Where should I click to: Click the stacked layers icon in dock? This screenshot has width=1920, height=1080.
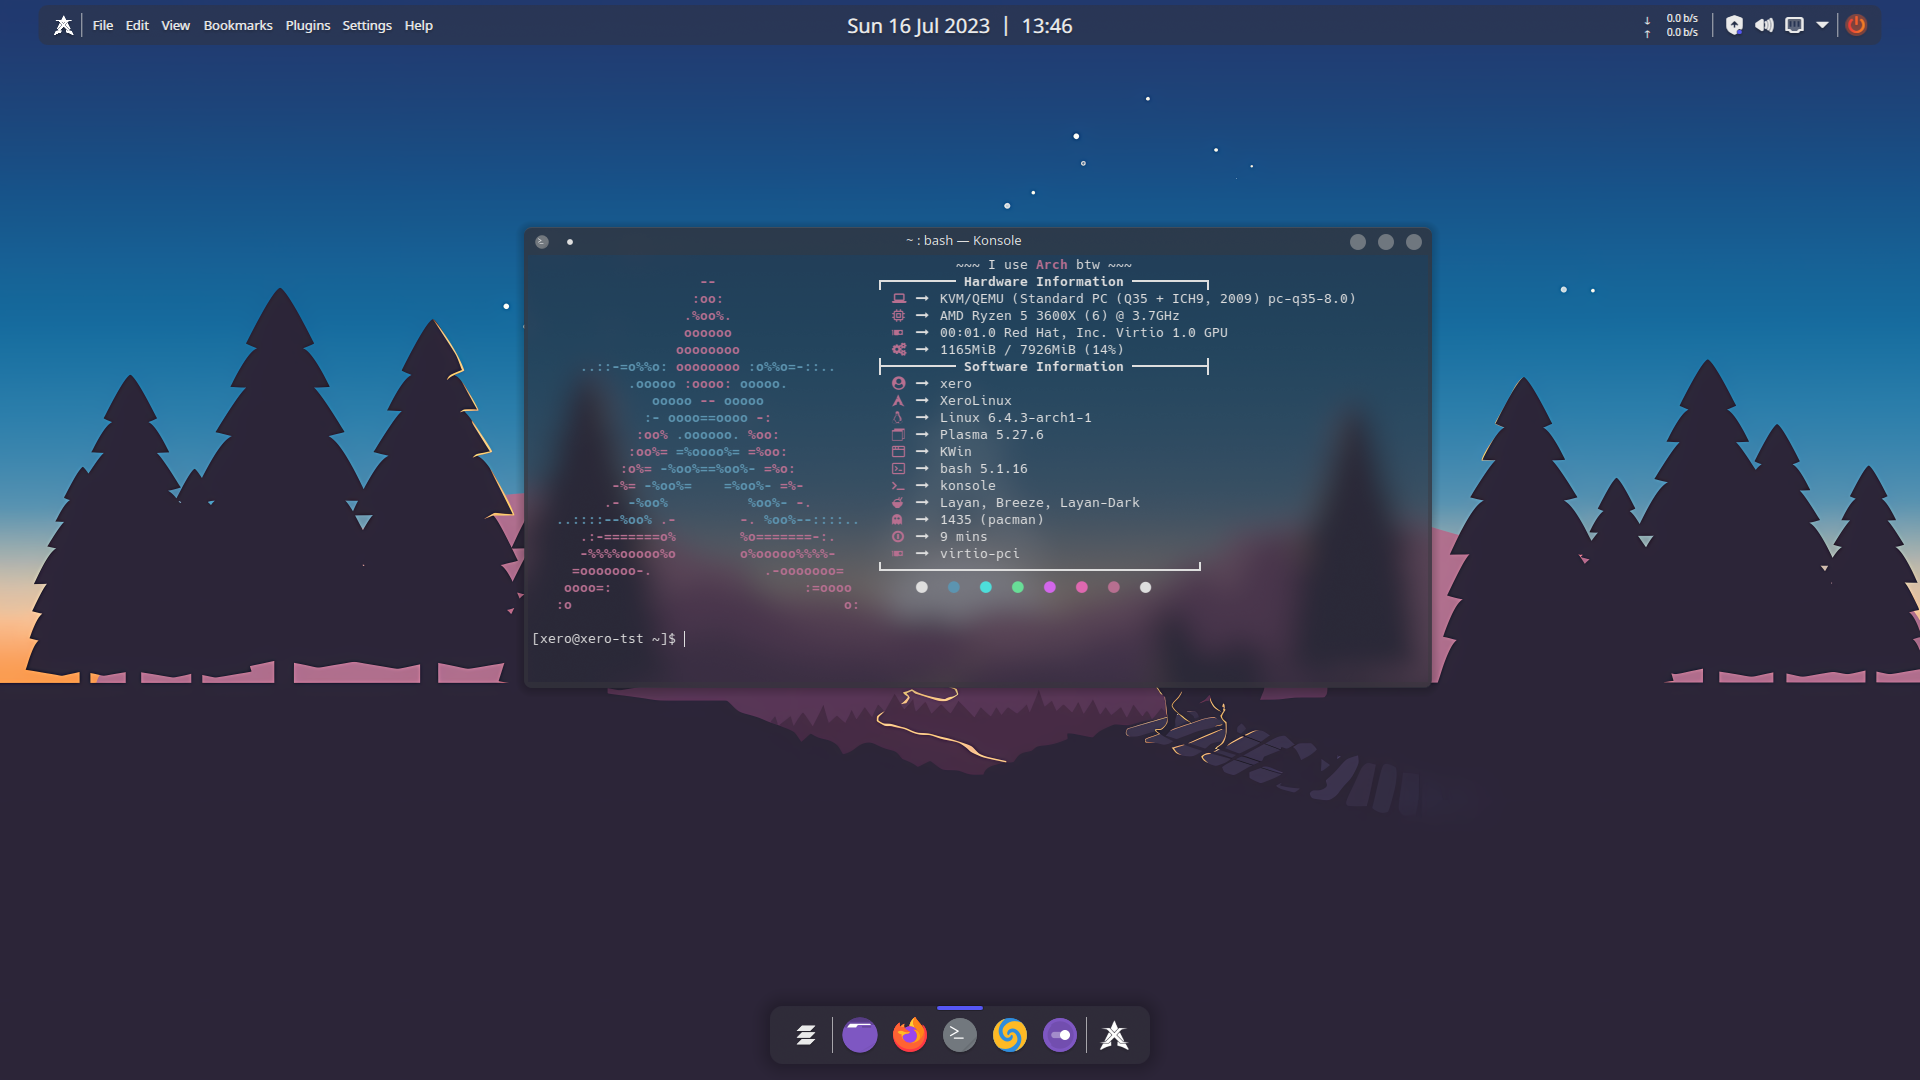pos(806,1035)
